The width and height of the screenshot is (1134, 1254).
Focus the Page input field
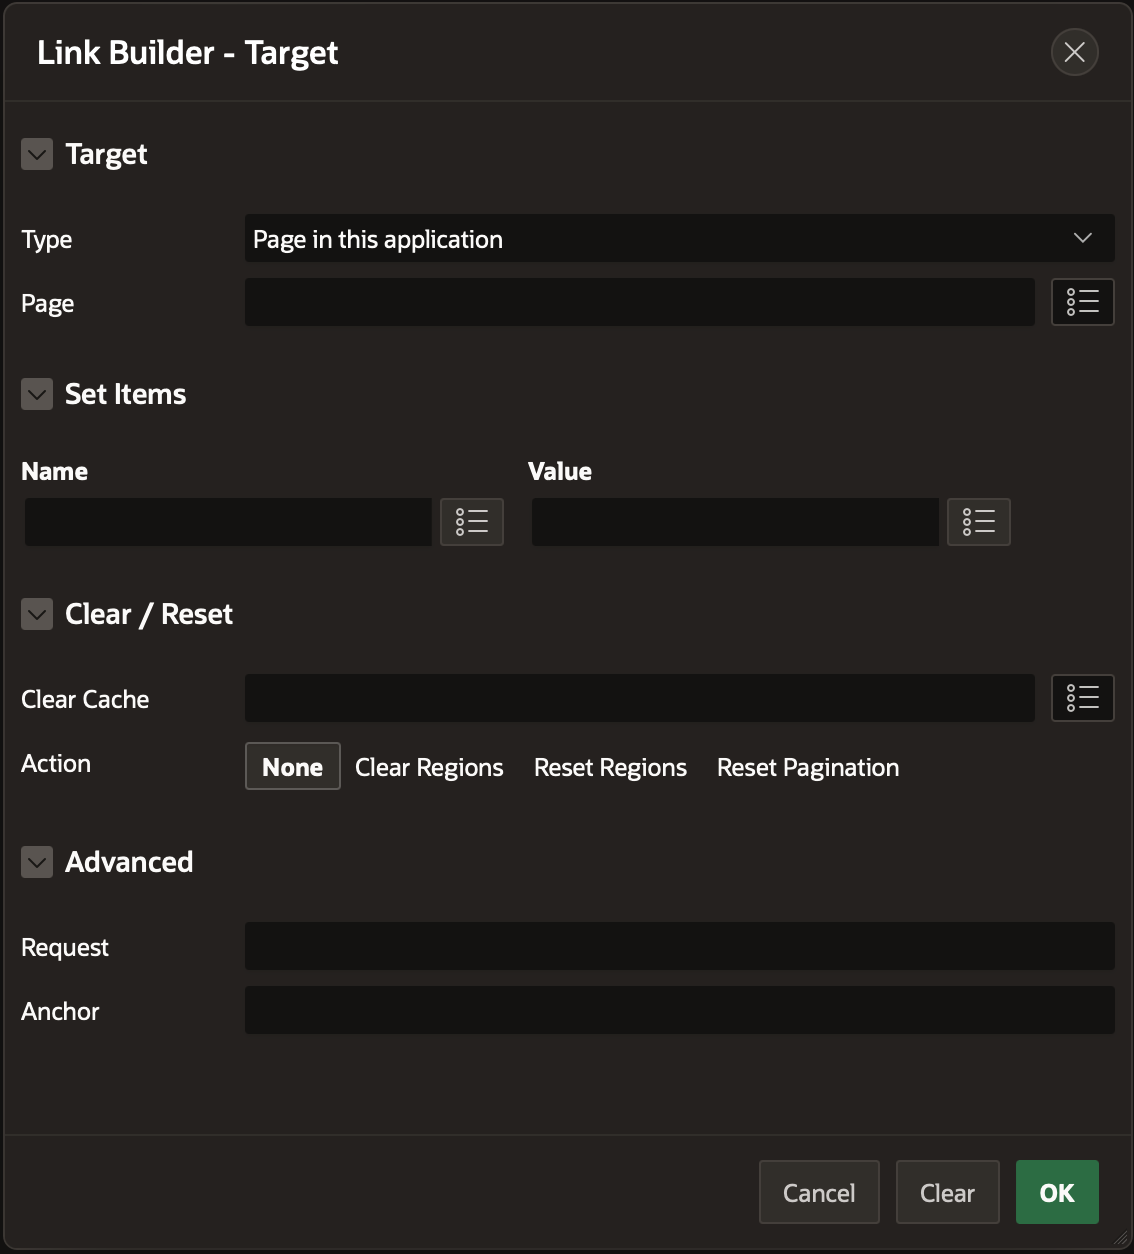[640, 302]
